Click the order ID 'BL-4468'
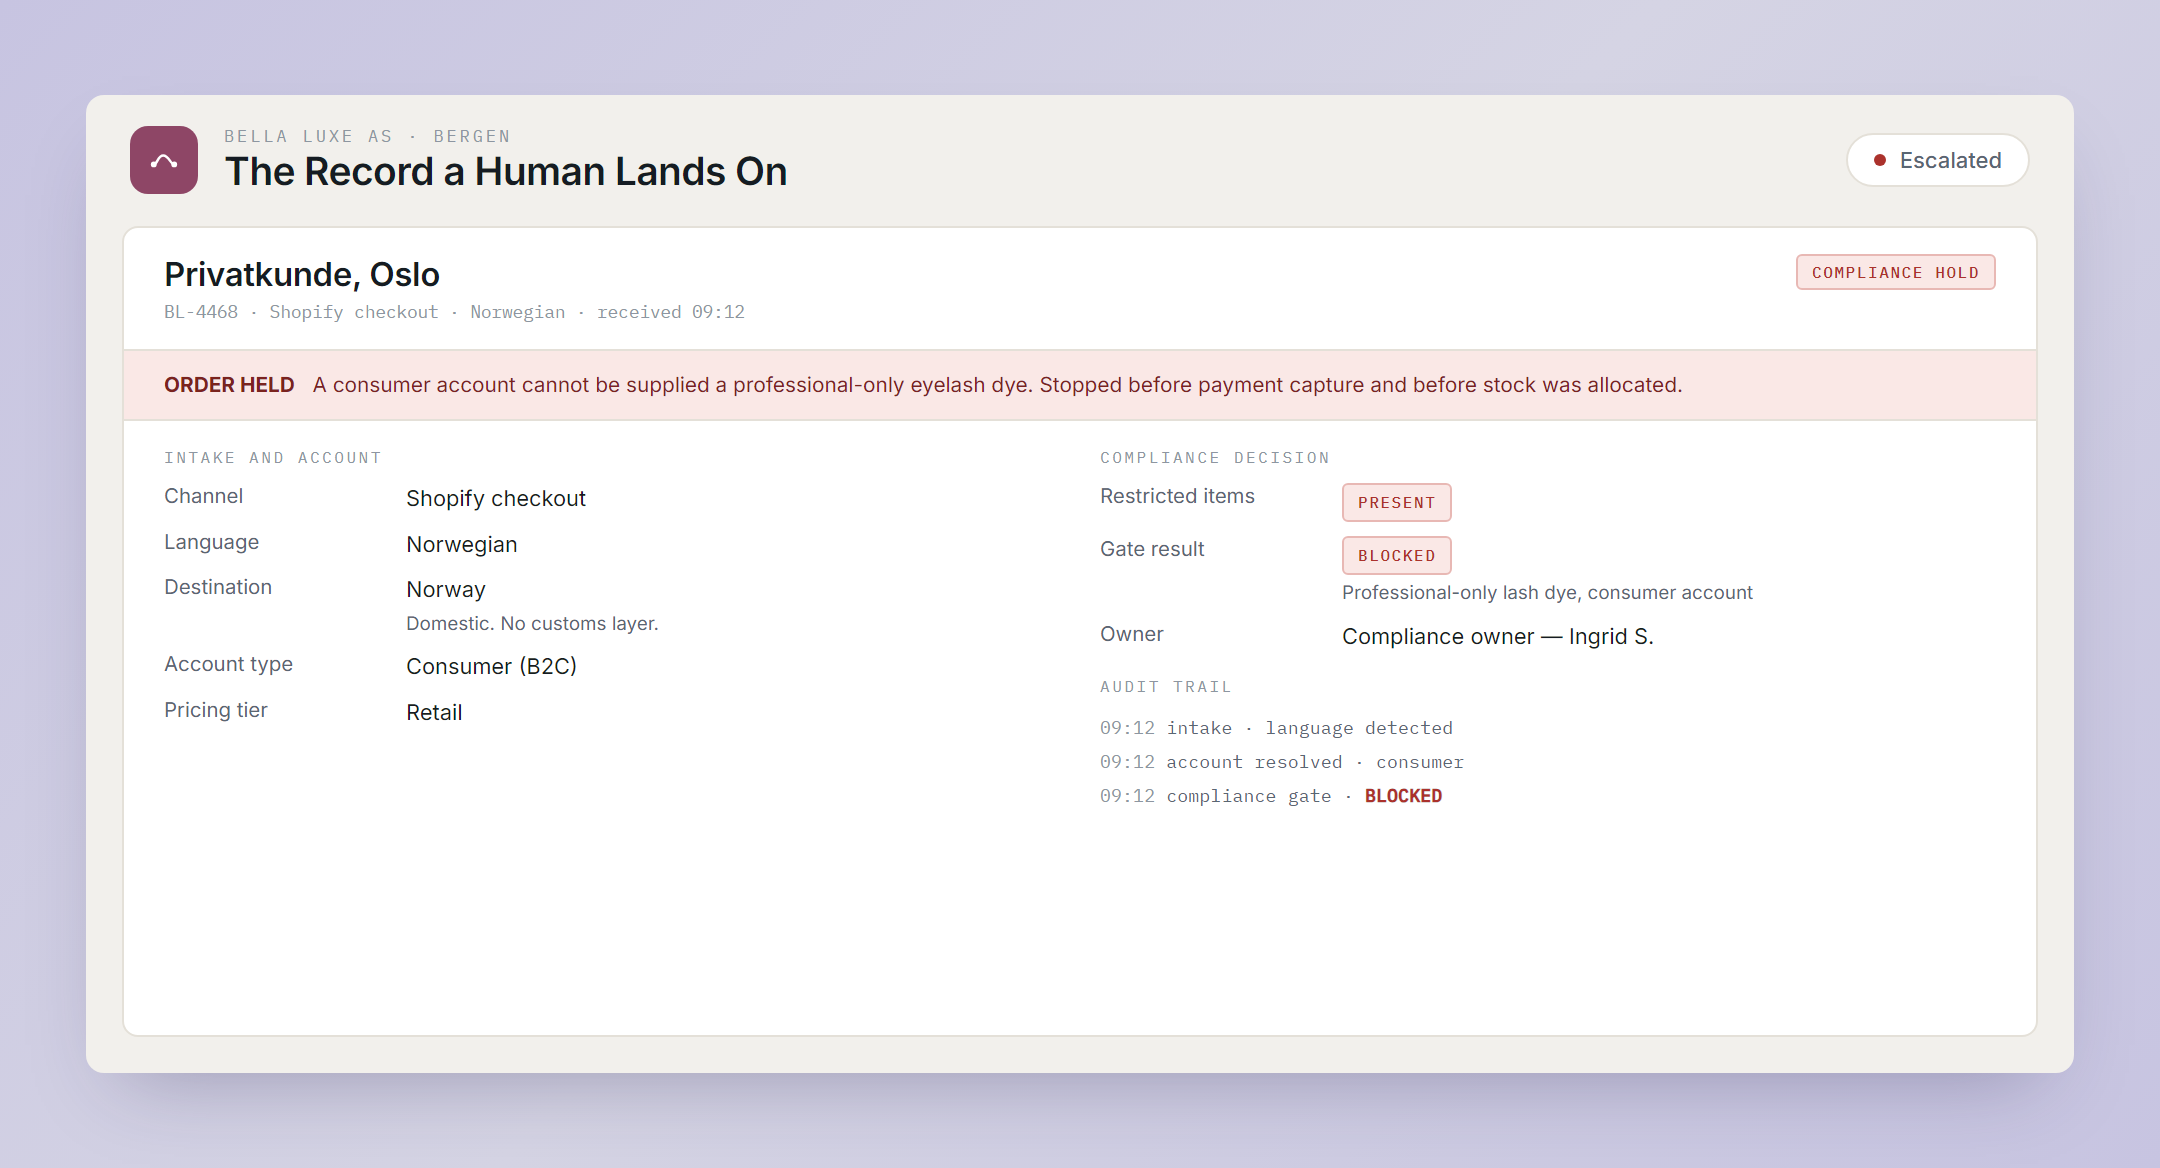The width and height of the screenshot is (2160, 1168). tap(201, 312)
